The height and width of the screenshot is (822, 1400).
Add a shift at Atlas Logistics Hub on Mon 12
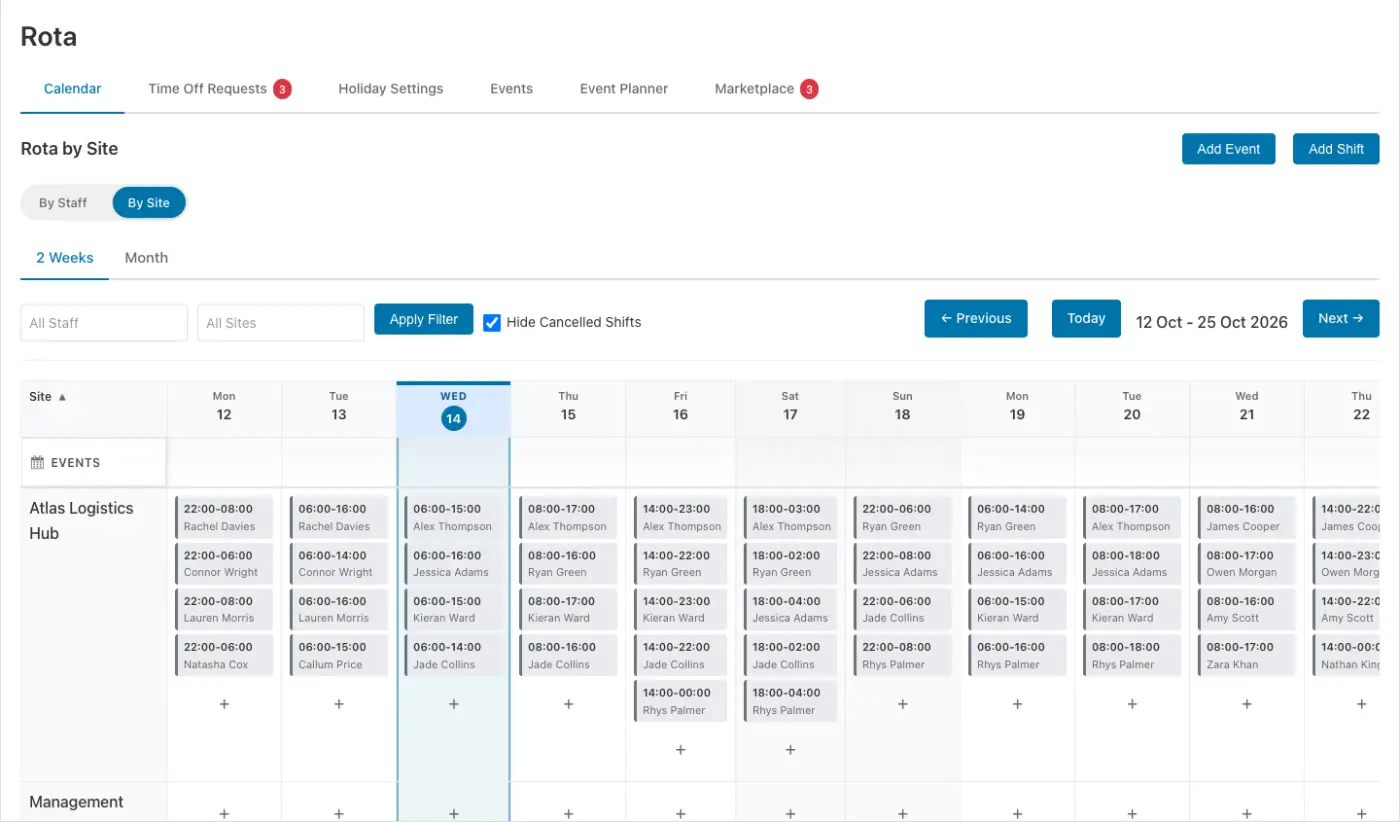[224, 704]
